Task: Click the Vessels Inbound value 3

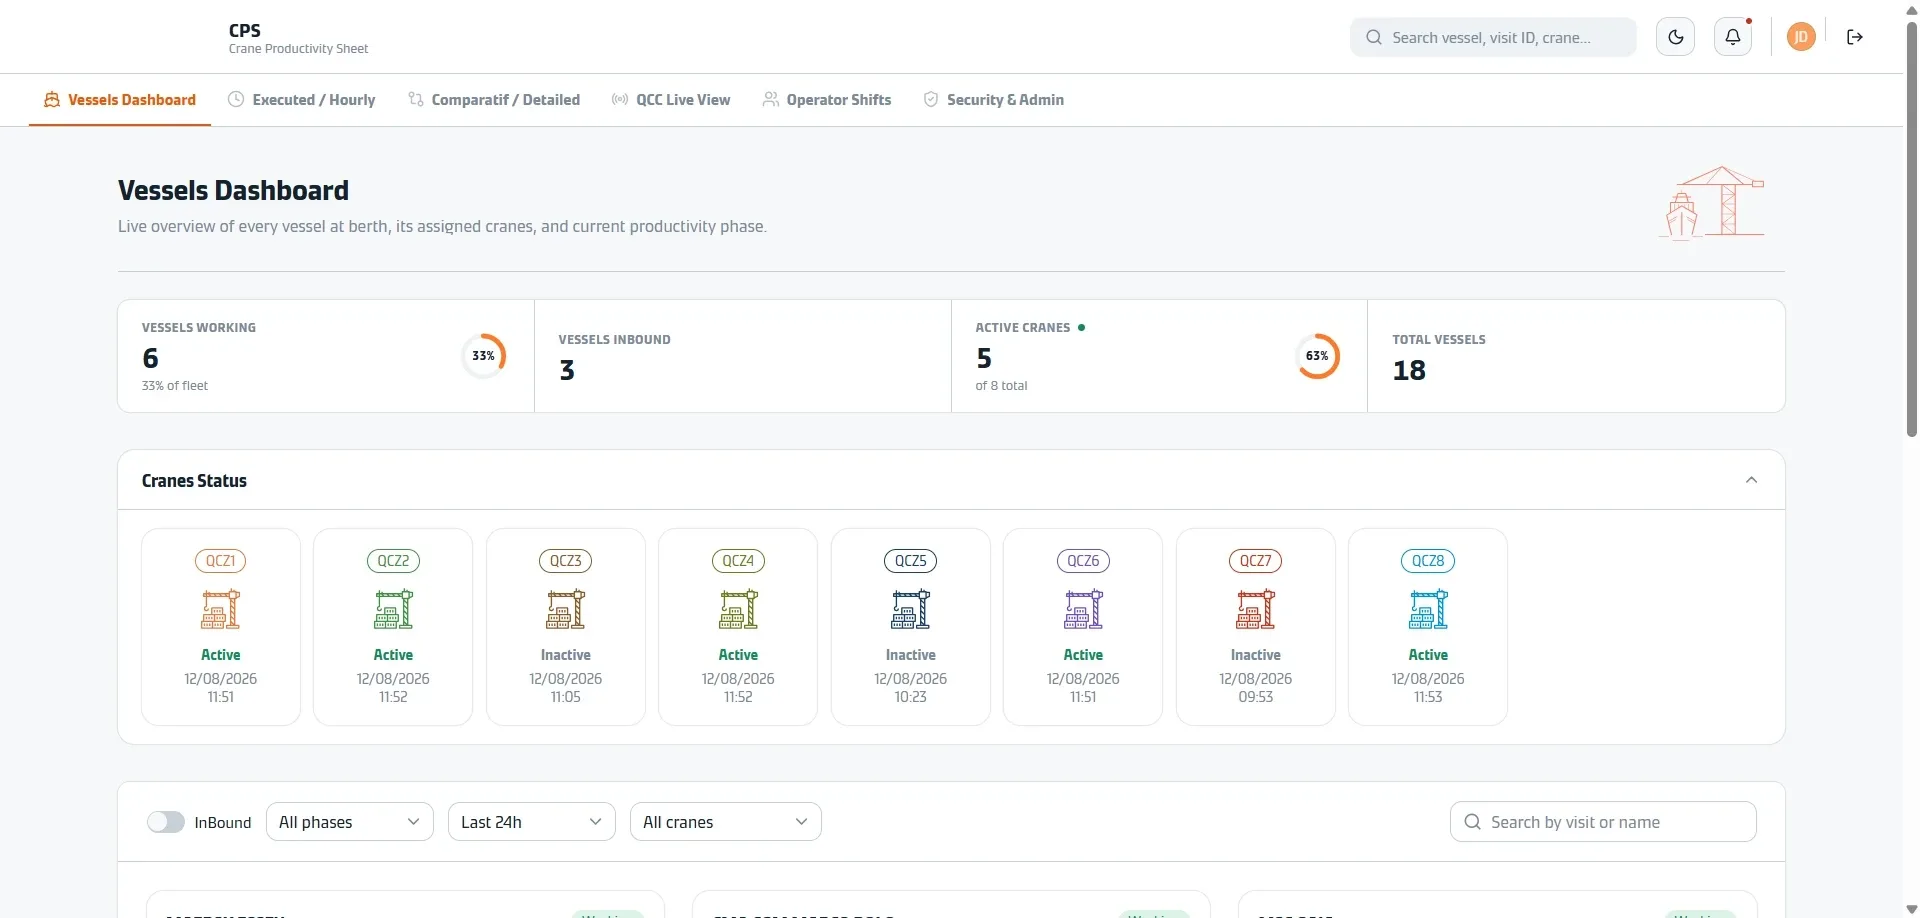Action: pyautogui.click(x=567, y=371)
